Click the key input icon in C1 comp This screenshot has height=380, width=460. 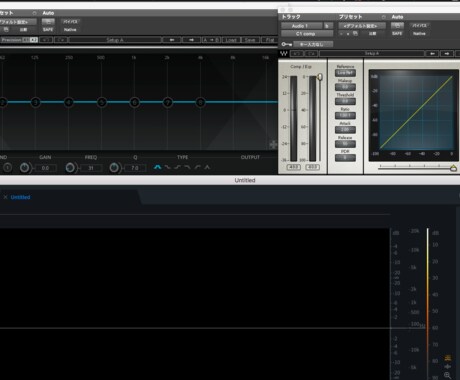click(286, 44)
